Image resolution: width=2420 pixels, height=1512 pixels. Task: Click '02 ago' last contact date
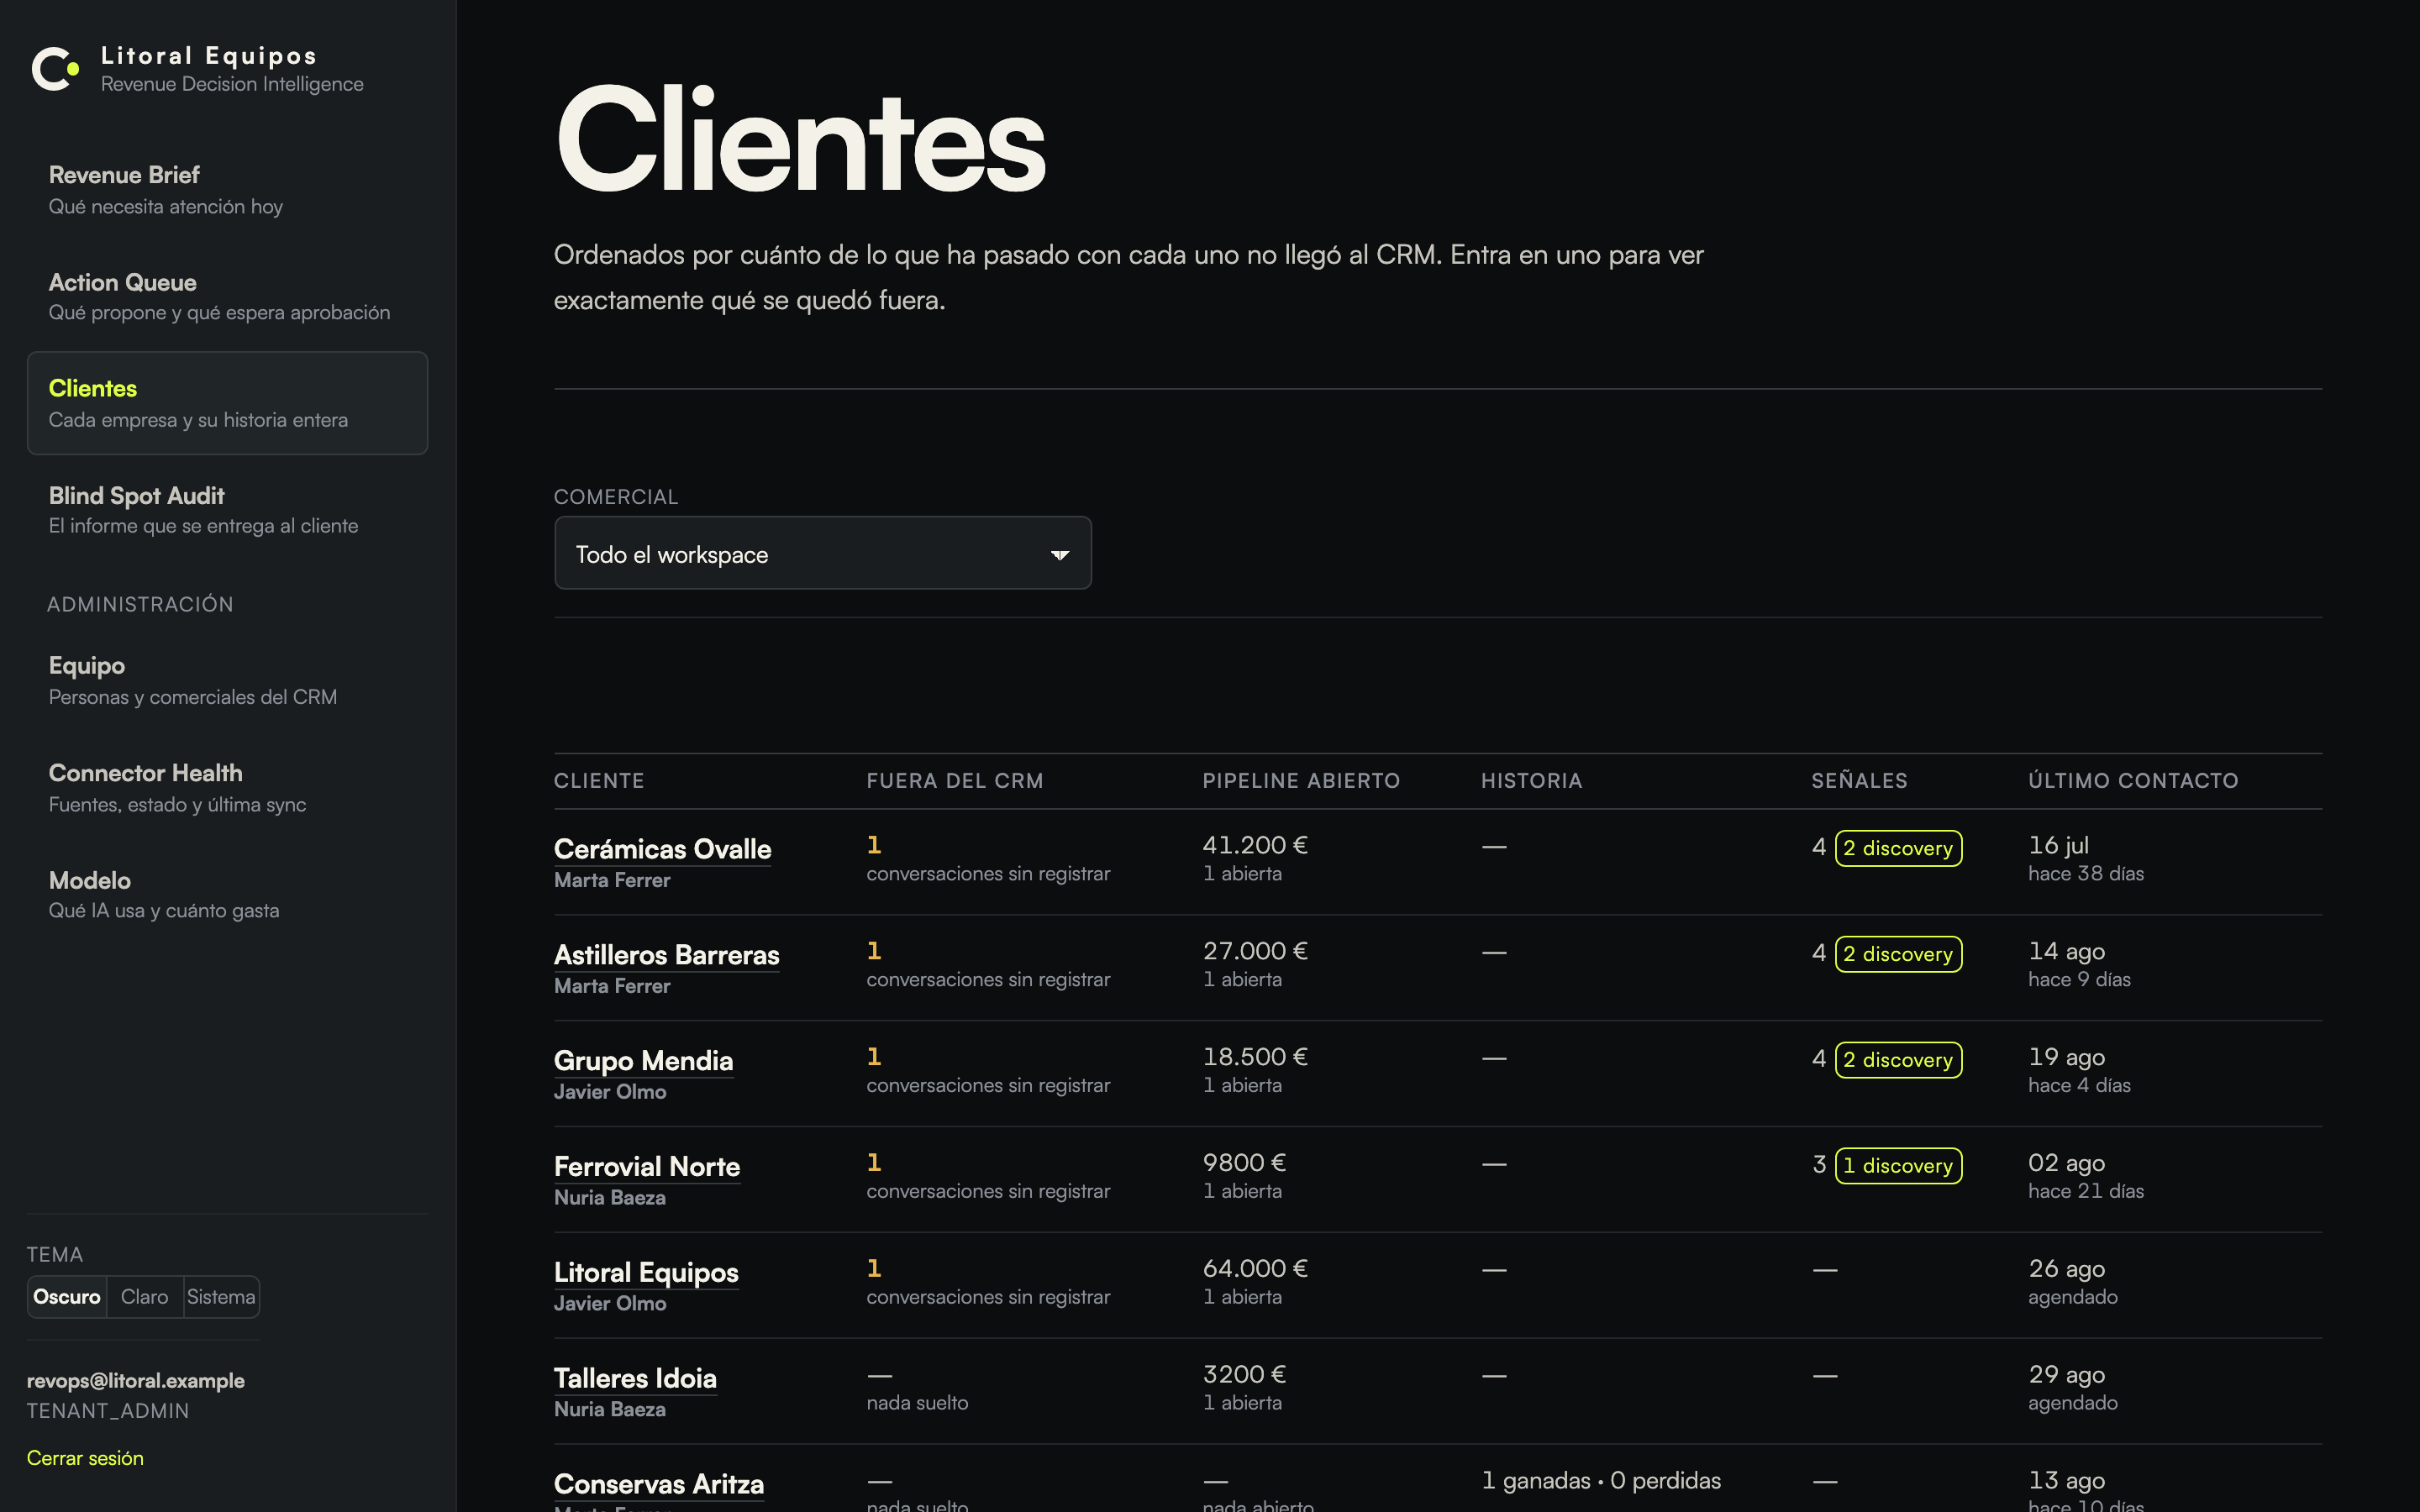(2066, 1164)
